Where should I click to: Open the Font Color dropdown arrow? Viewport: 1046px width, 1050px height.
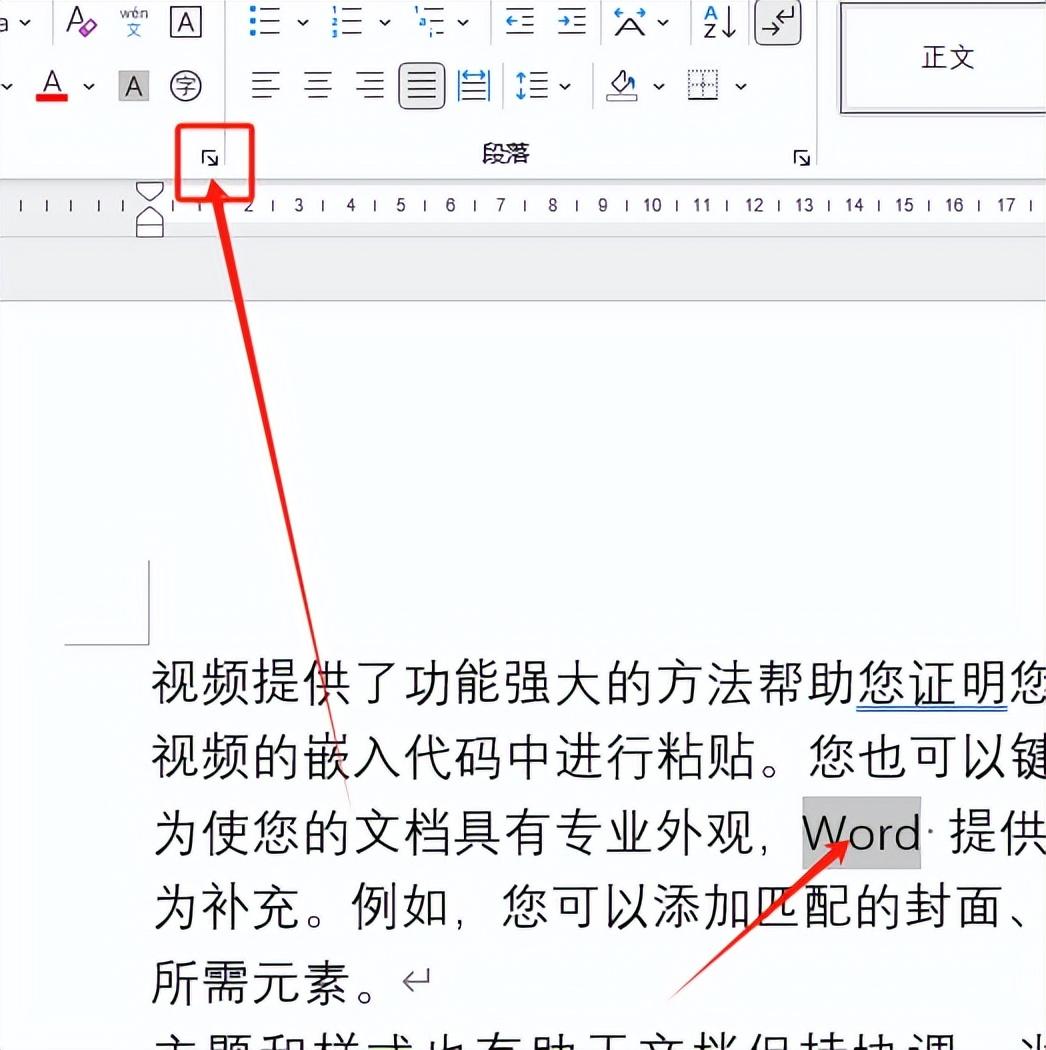pos(88,86)
